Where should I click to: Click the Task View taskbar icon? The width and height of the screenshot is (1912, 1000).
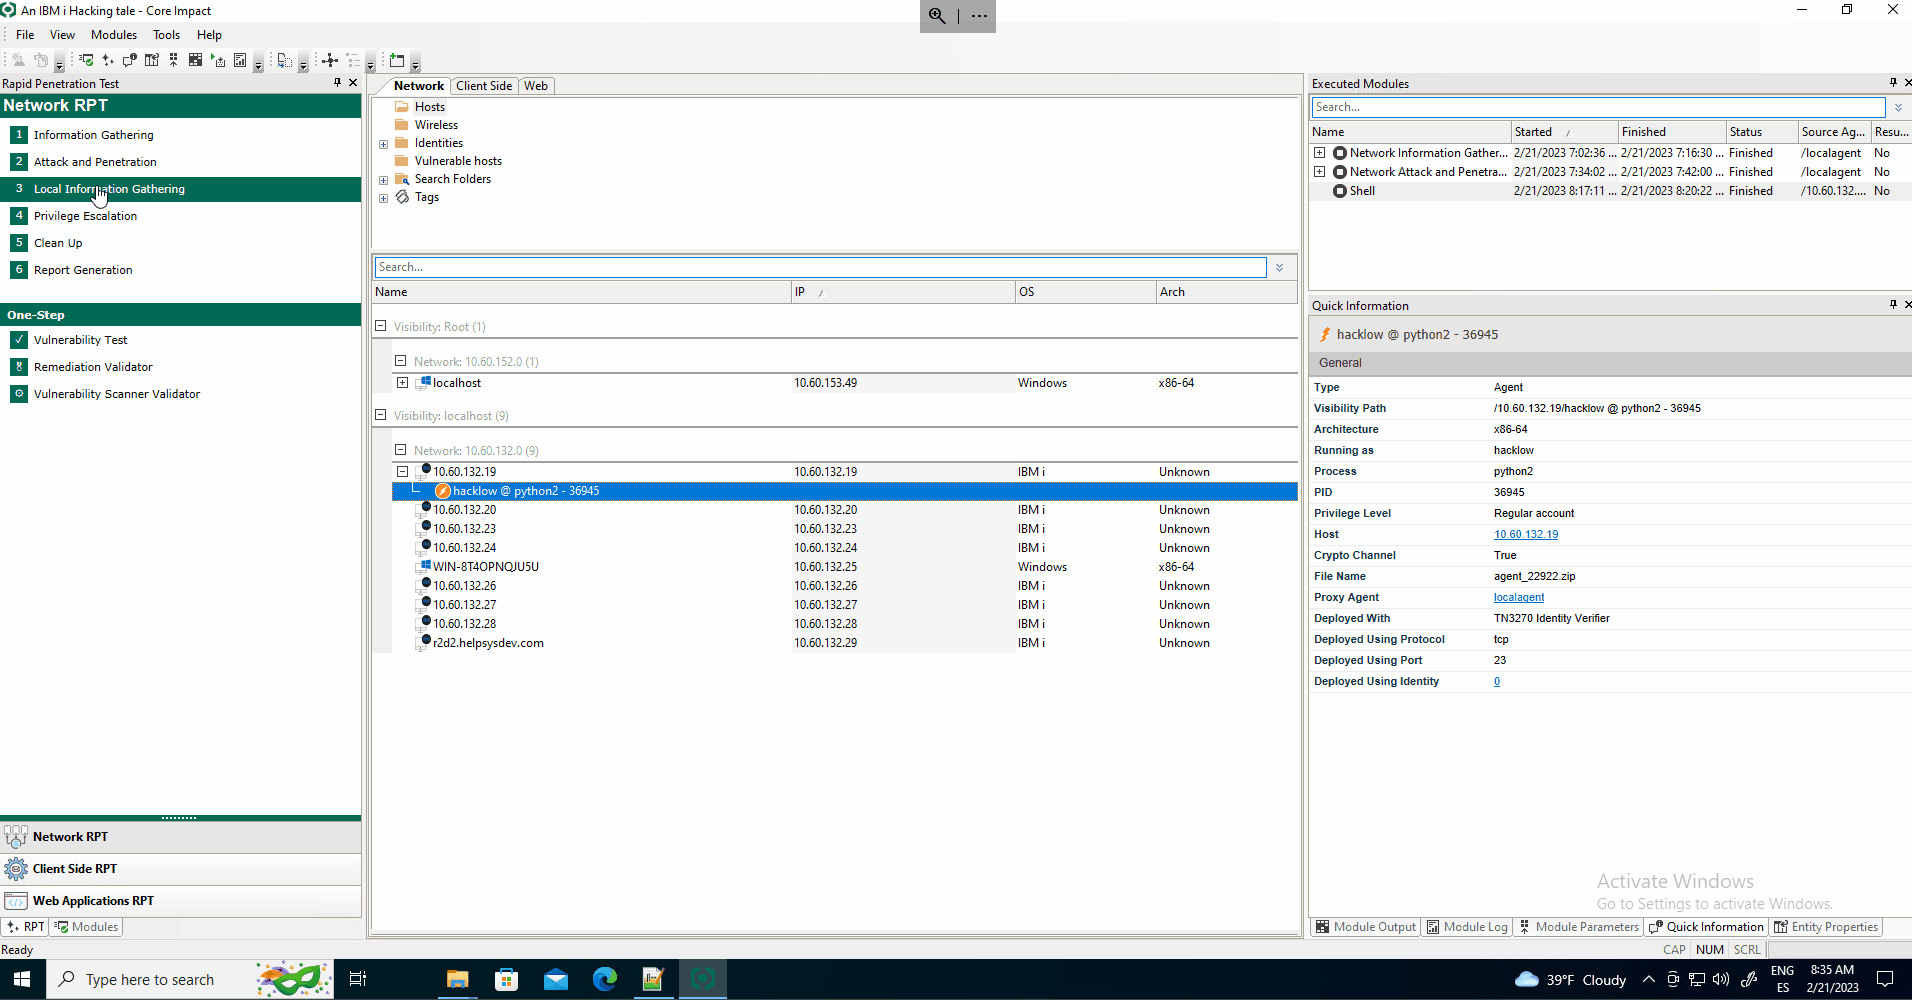tap(357, 979)
